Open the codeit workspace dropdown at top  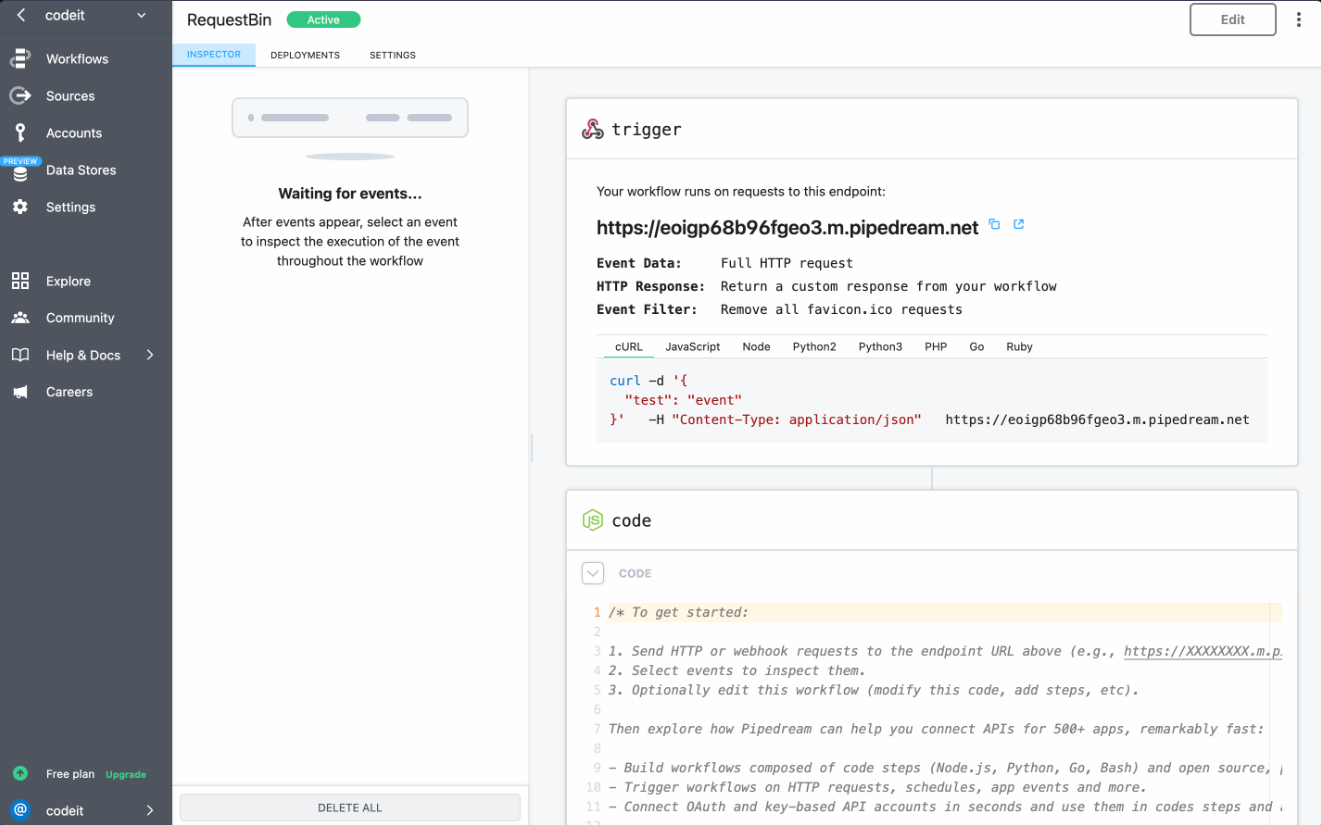[x=141, y=15]
